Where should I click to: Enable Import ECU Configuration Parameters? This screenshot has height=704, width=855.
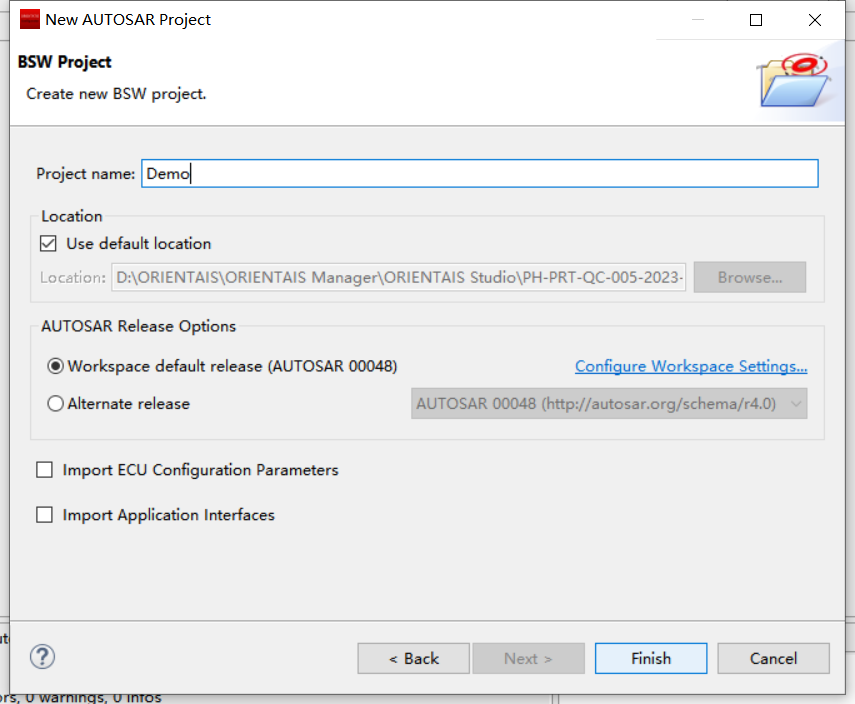click(44, 470)
